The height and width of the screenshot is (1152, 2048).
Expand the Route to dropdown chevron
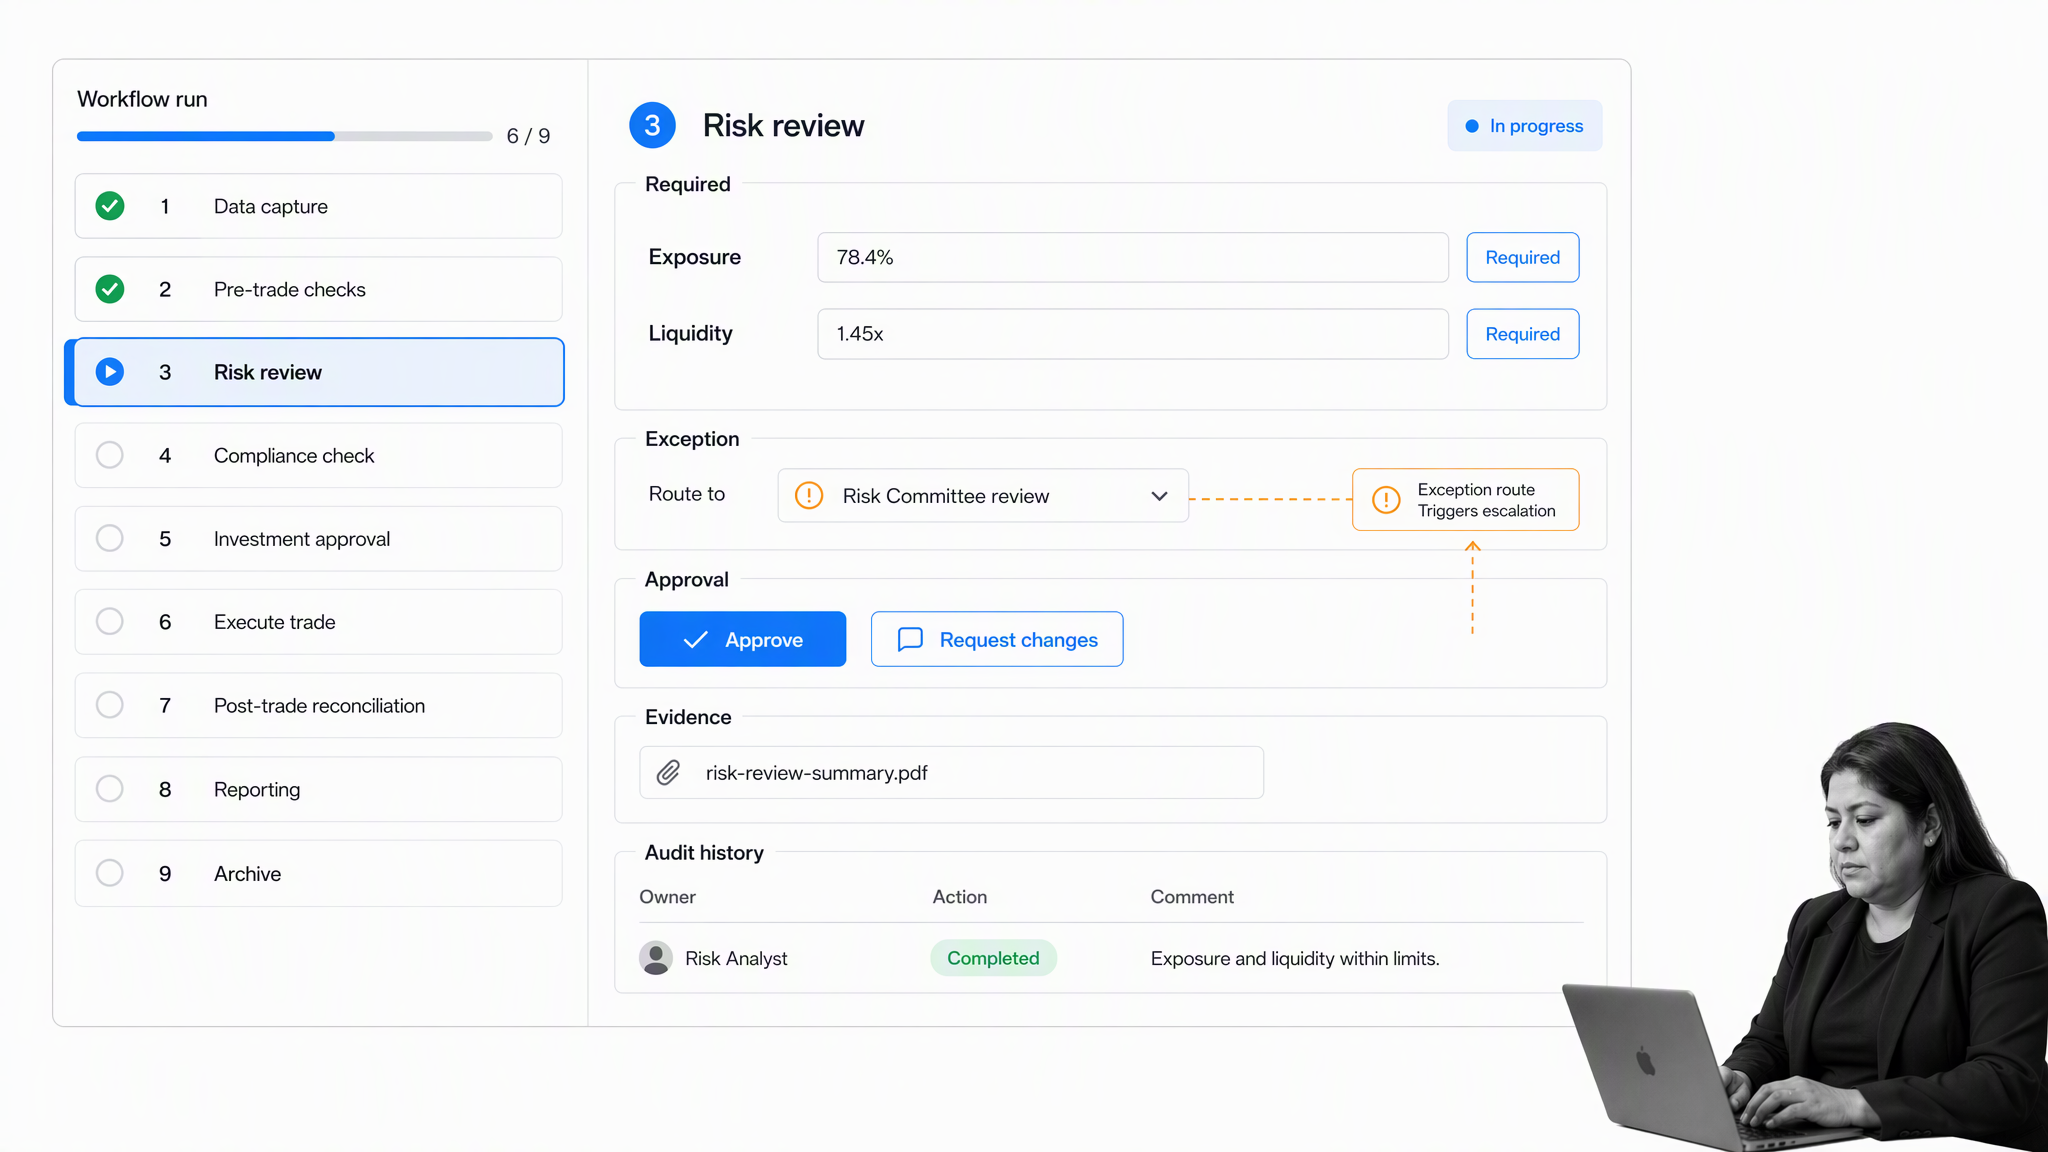(x=1159, y=496)
